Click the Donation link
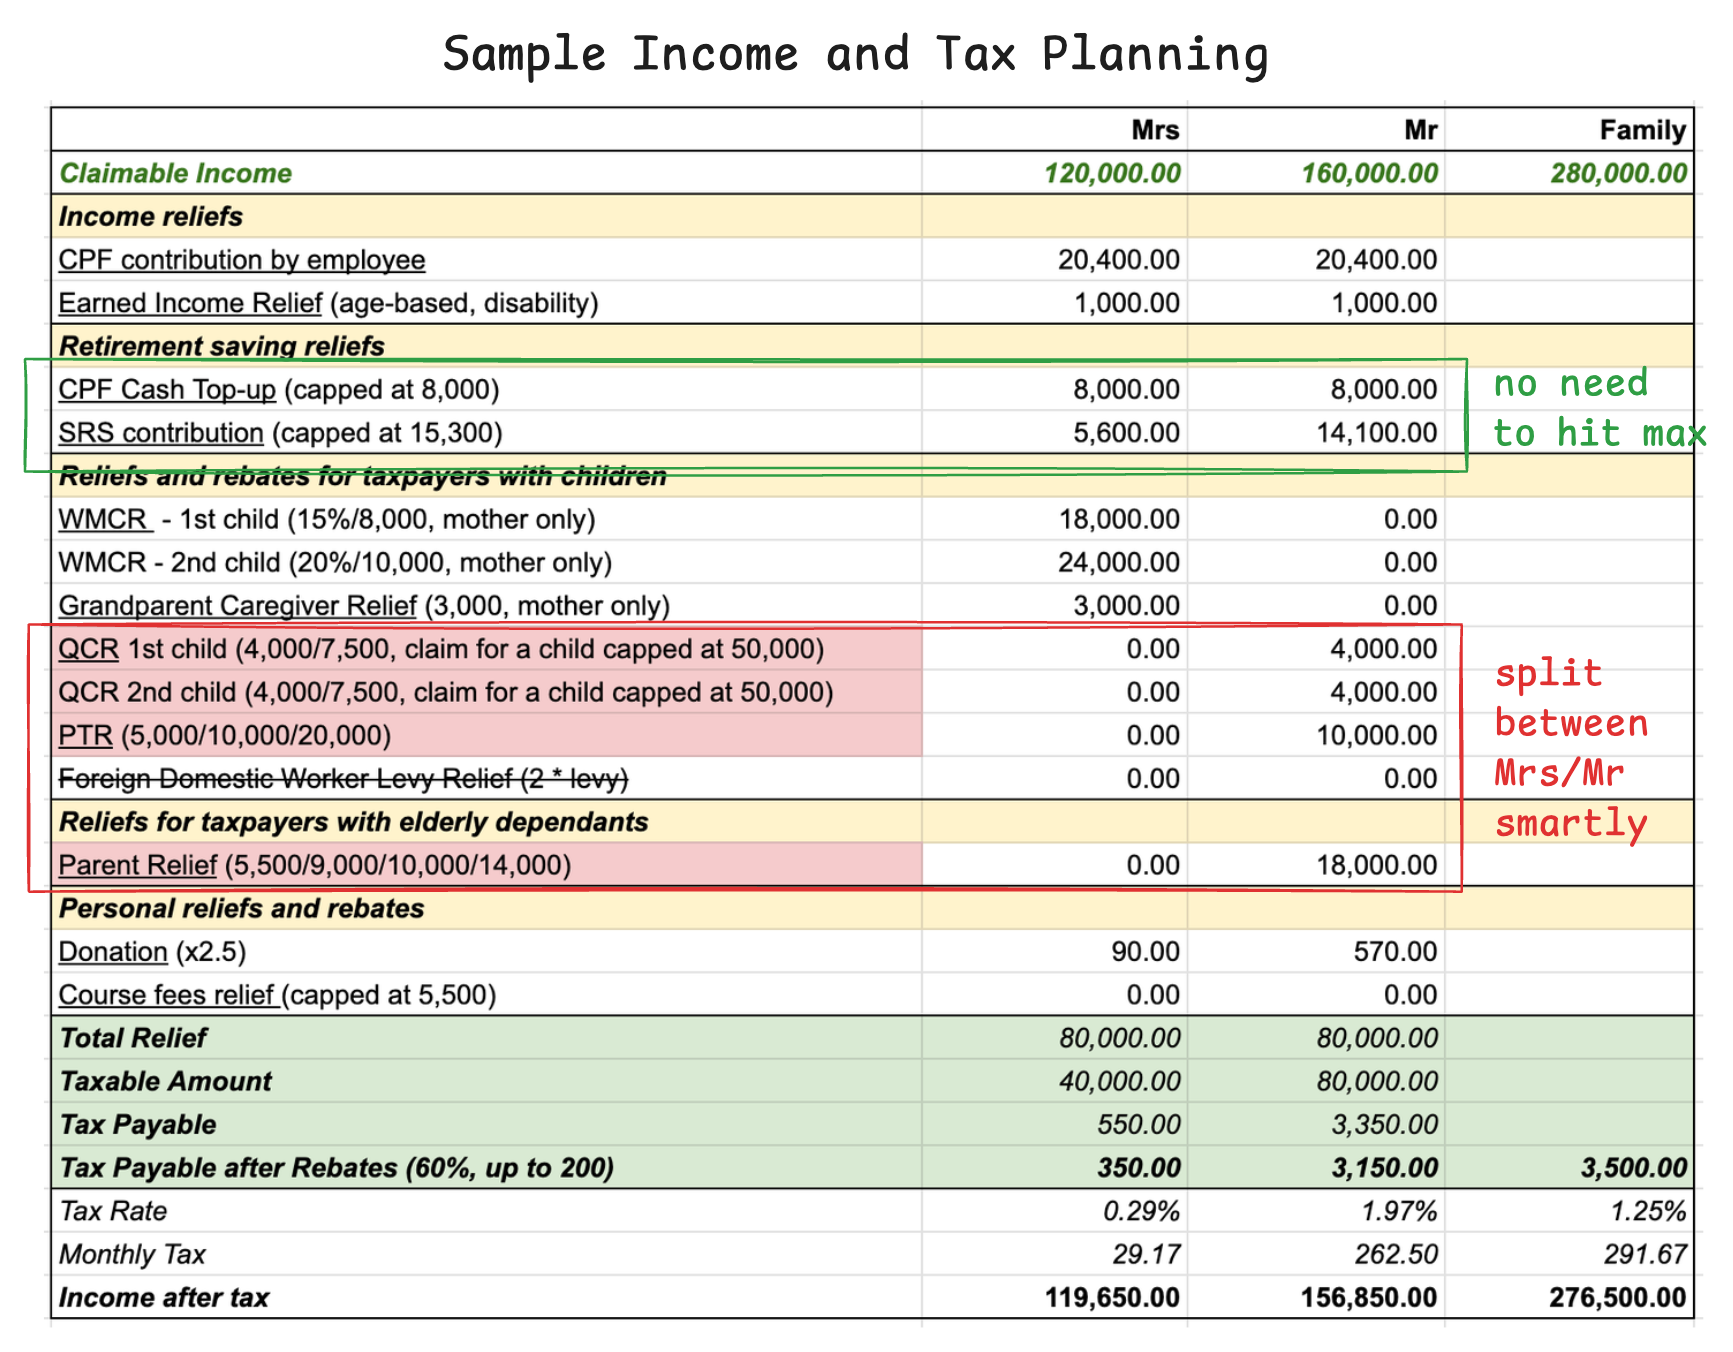 (x=112, y=952)
